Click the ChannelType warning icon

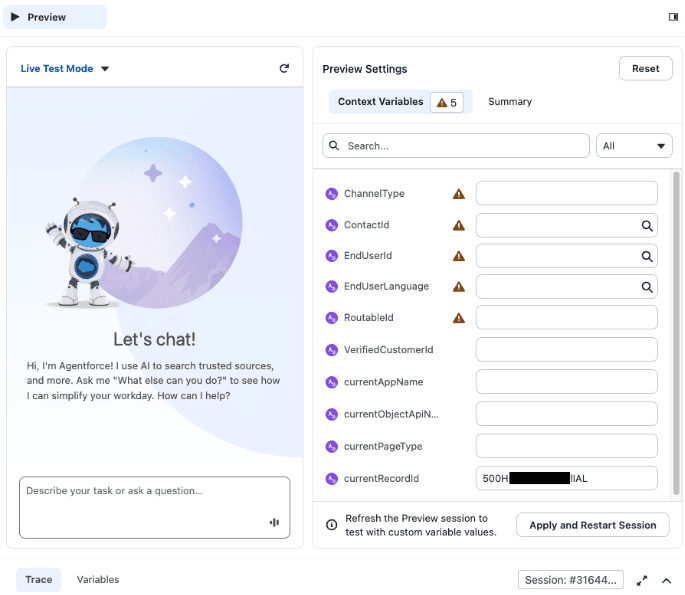pos(459,194)
